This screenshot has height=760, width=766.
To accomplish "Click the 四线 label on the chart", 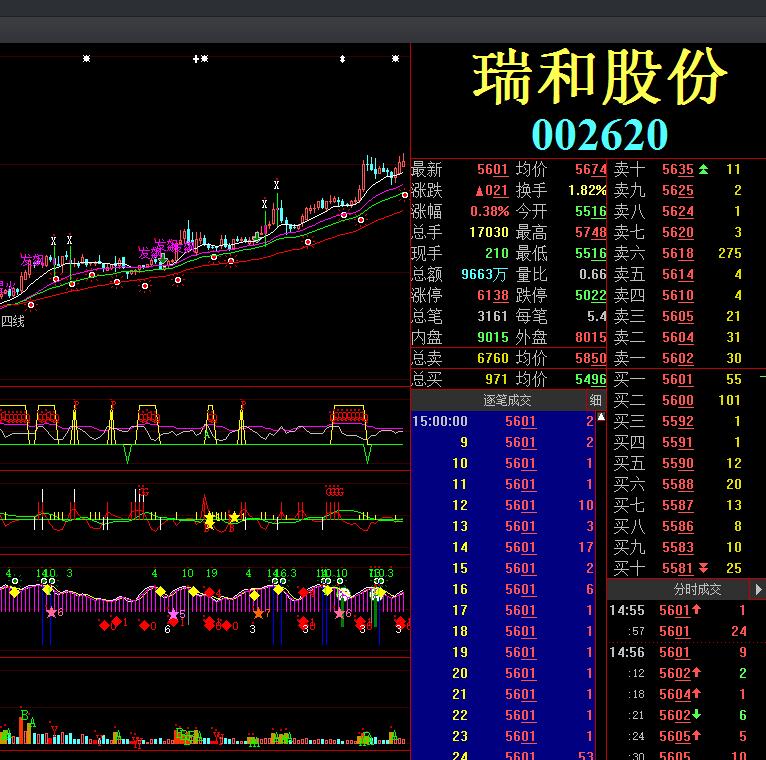I will click(x=13, y=321).
